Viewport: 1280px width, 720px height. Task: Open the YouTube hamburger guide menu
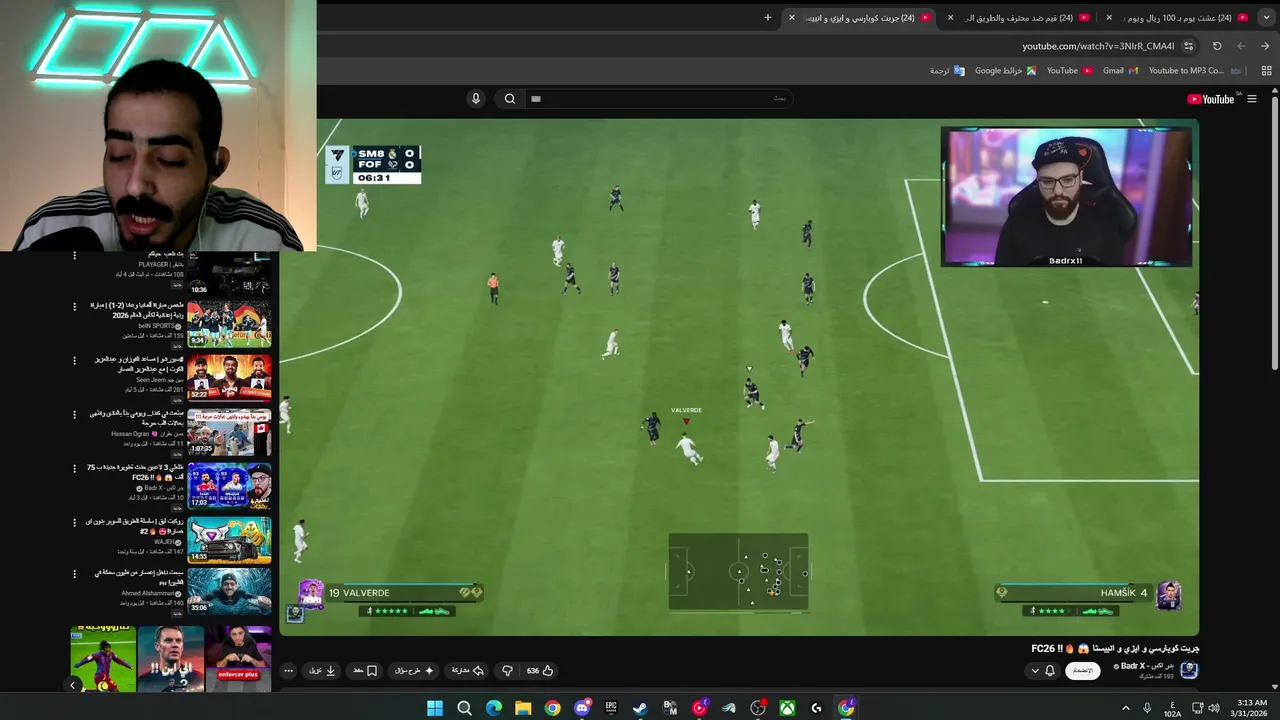pos(1251,99)
